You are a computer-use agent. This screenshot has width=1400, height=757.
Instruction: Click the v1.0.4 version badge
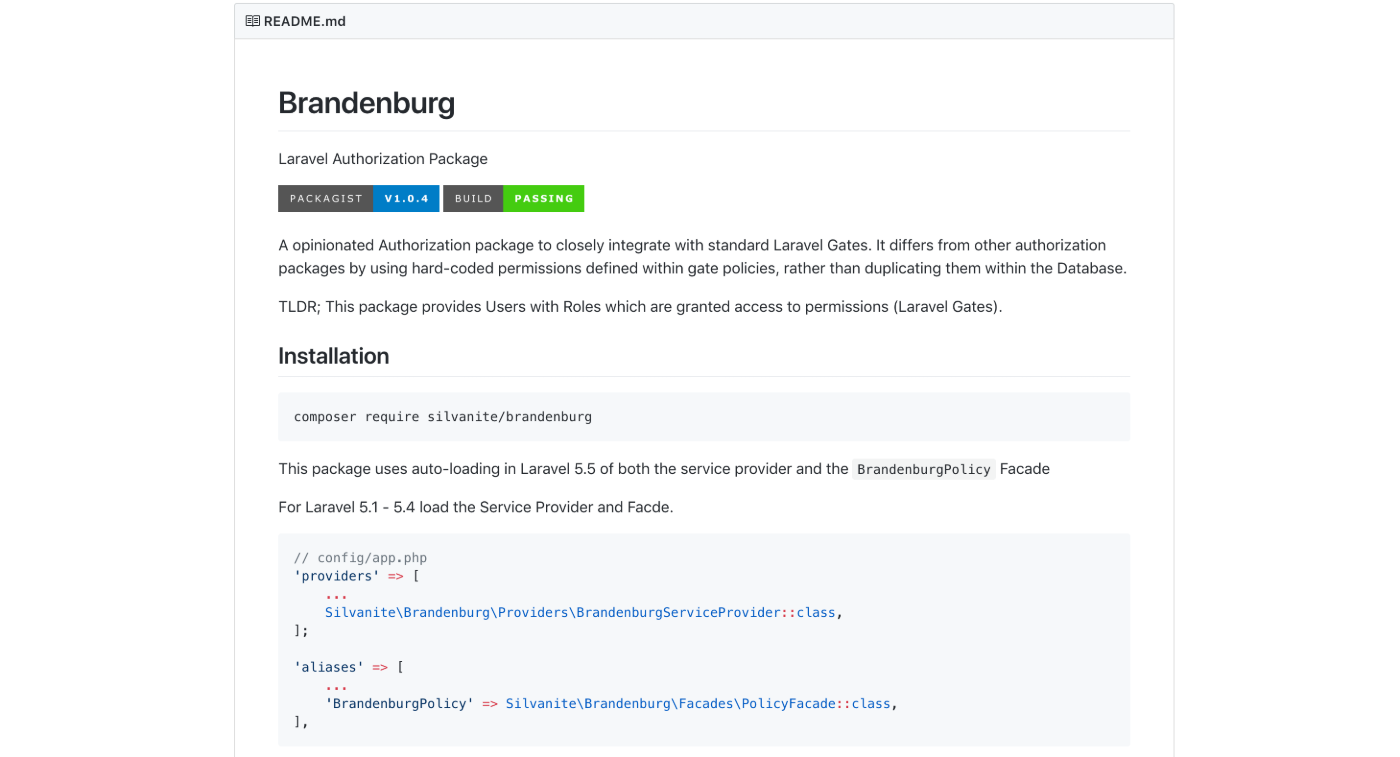(x=406, y=199)
